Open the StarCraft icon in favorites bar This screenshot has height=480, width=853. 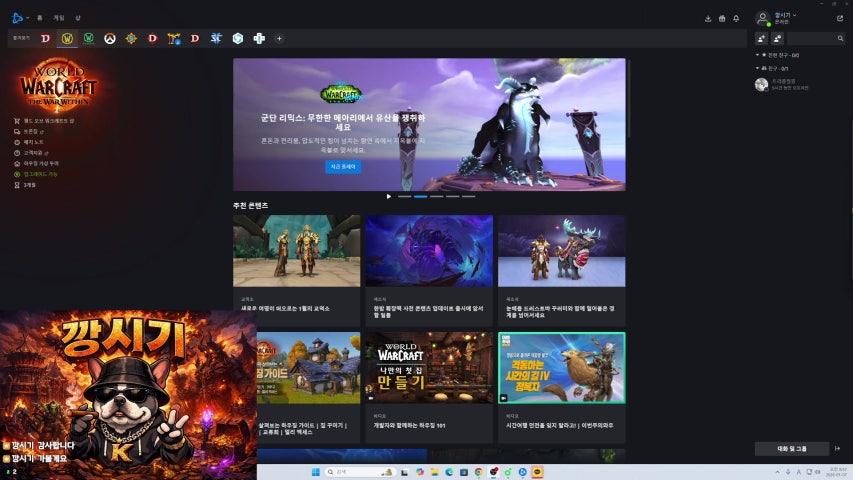[216, 38]
